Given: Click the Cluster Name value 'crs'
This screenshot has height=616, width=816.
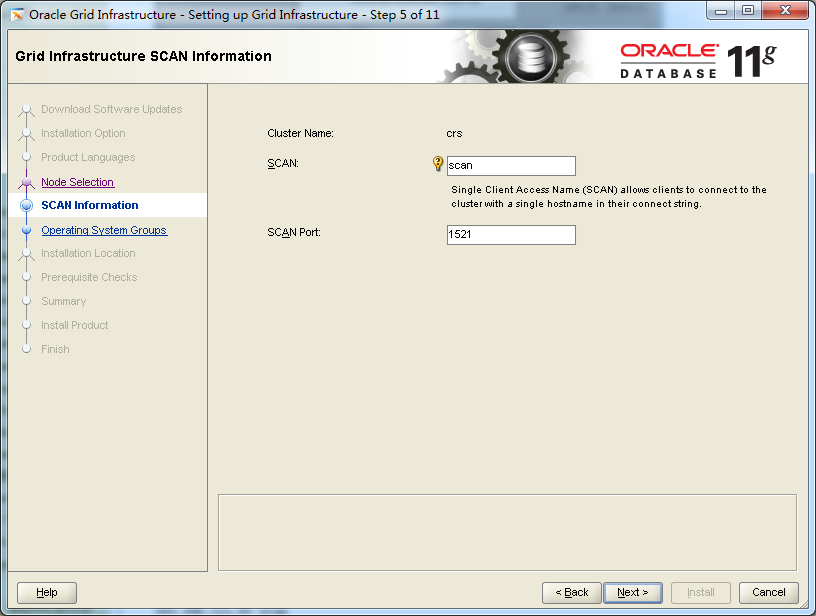Looking at the screenshot, I should click(454, 133).
